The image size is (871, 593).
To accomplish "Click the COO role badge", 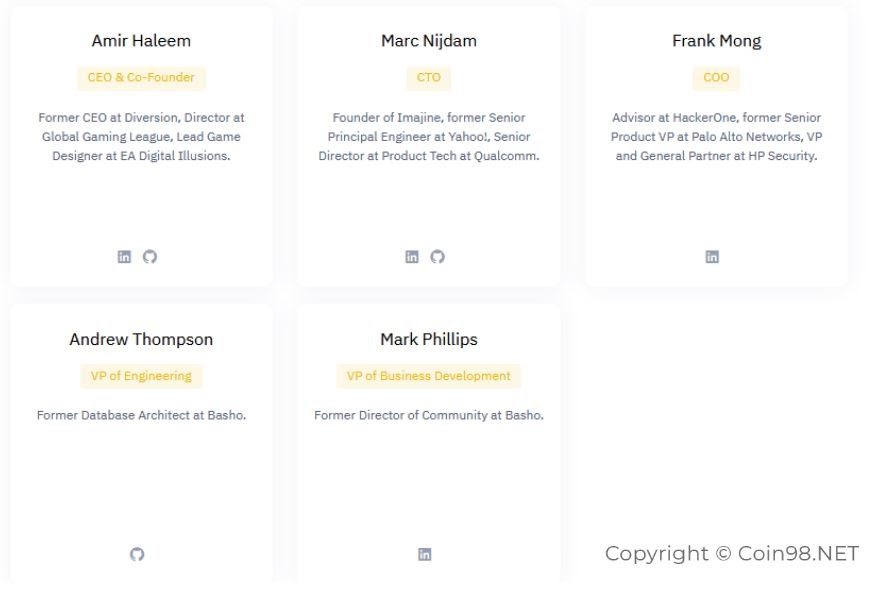I will 716,78.
